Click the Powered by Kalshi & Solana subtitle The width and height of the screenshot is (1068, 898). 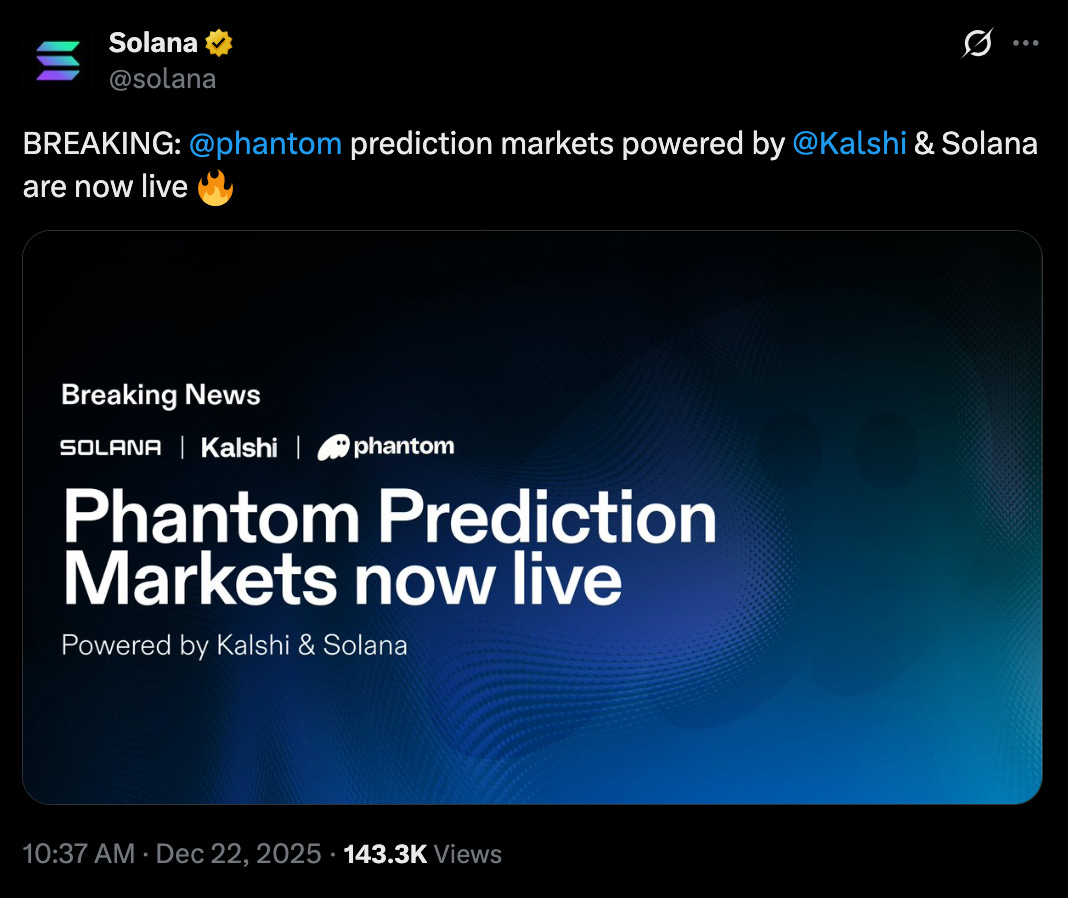(235, 645)
